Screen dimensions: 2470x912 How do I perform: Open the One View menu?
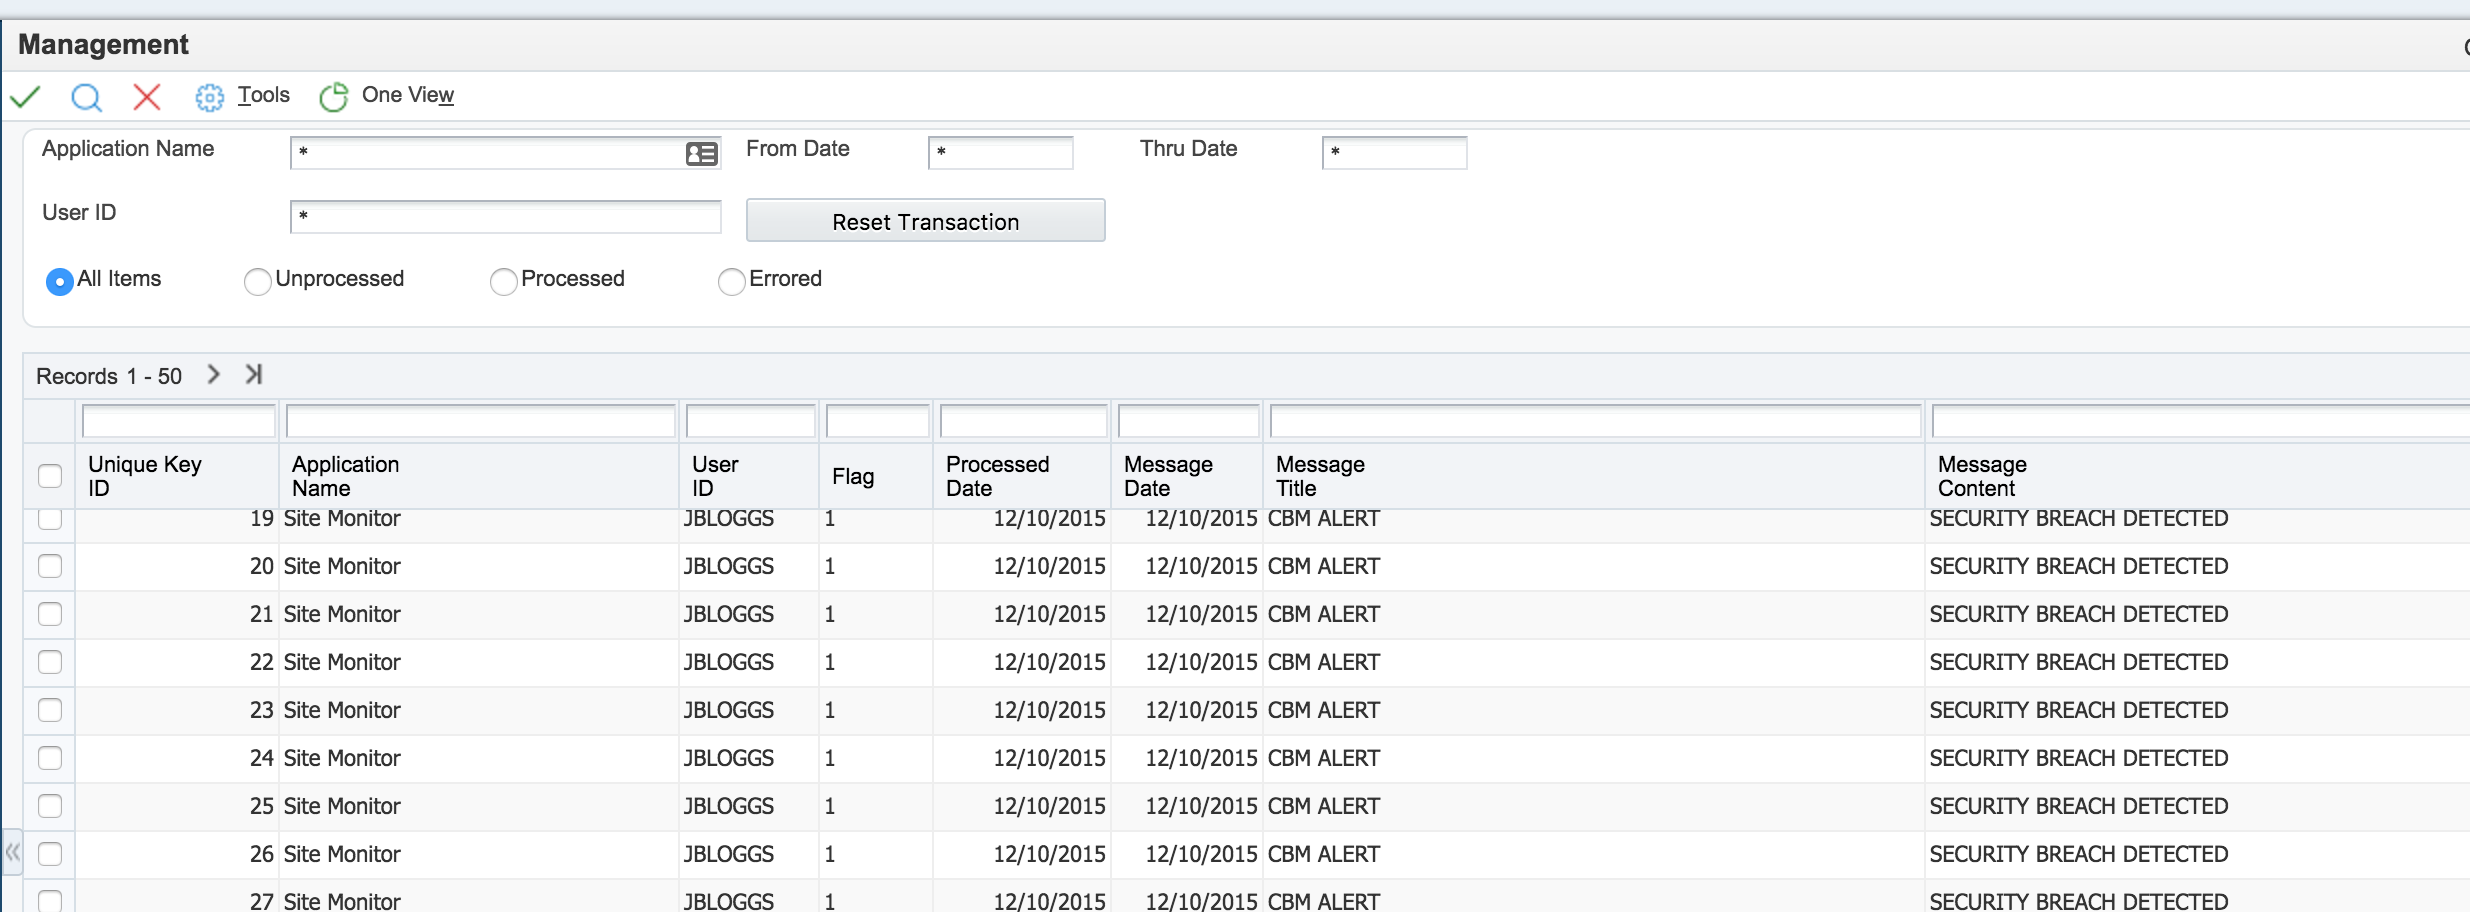click(407, 95)
